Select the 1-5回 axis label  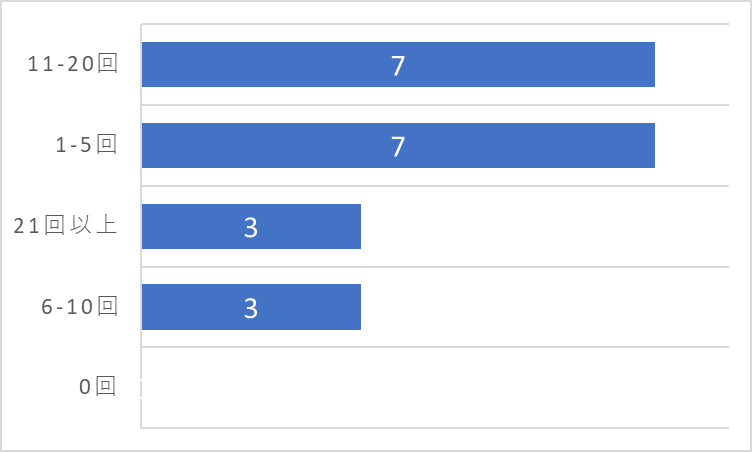pos(86,144)
